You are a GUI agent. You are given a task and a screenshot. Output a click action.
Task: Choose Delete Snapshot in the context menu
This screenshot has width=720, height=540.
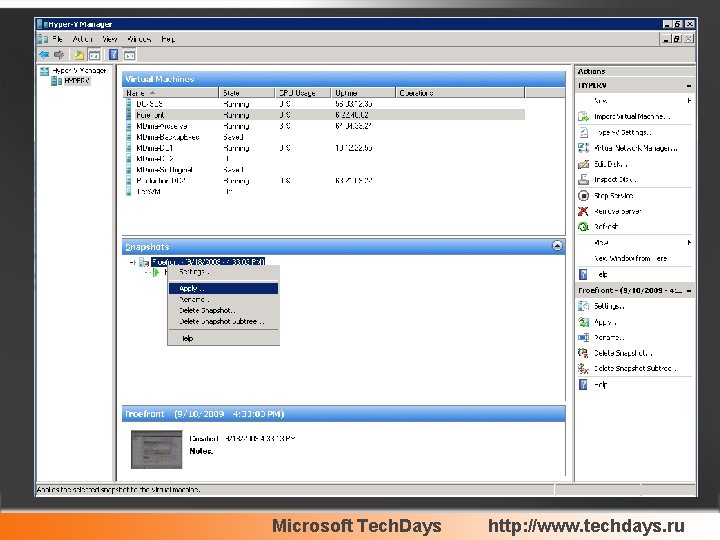223,310
